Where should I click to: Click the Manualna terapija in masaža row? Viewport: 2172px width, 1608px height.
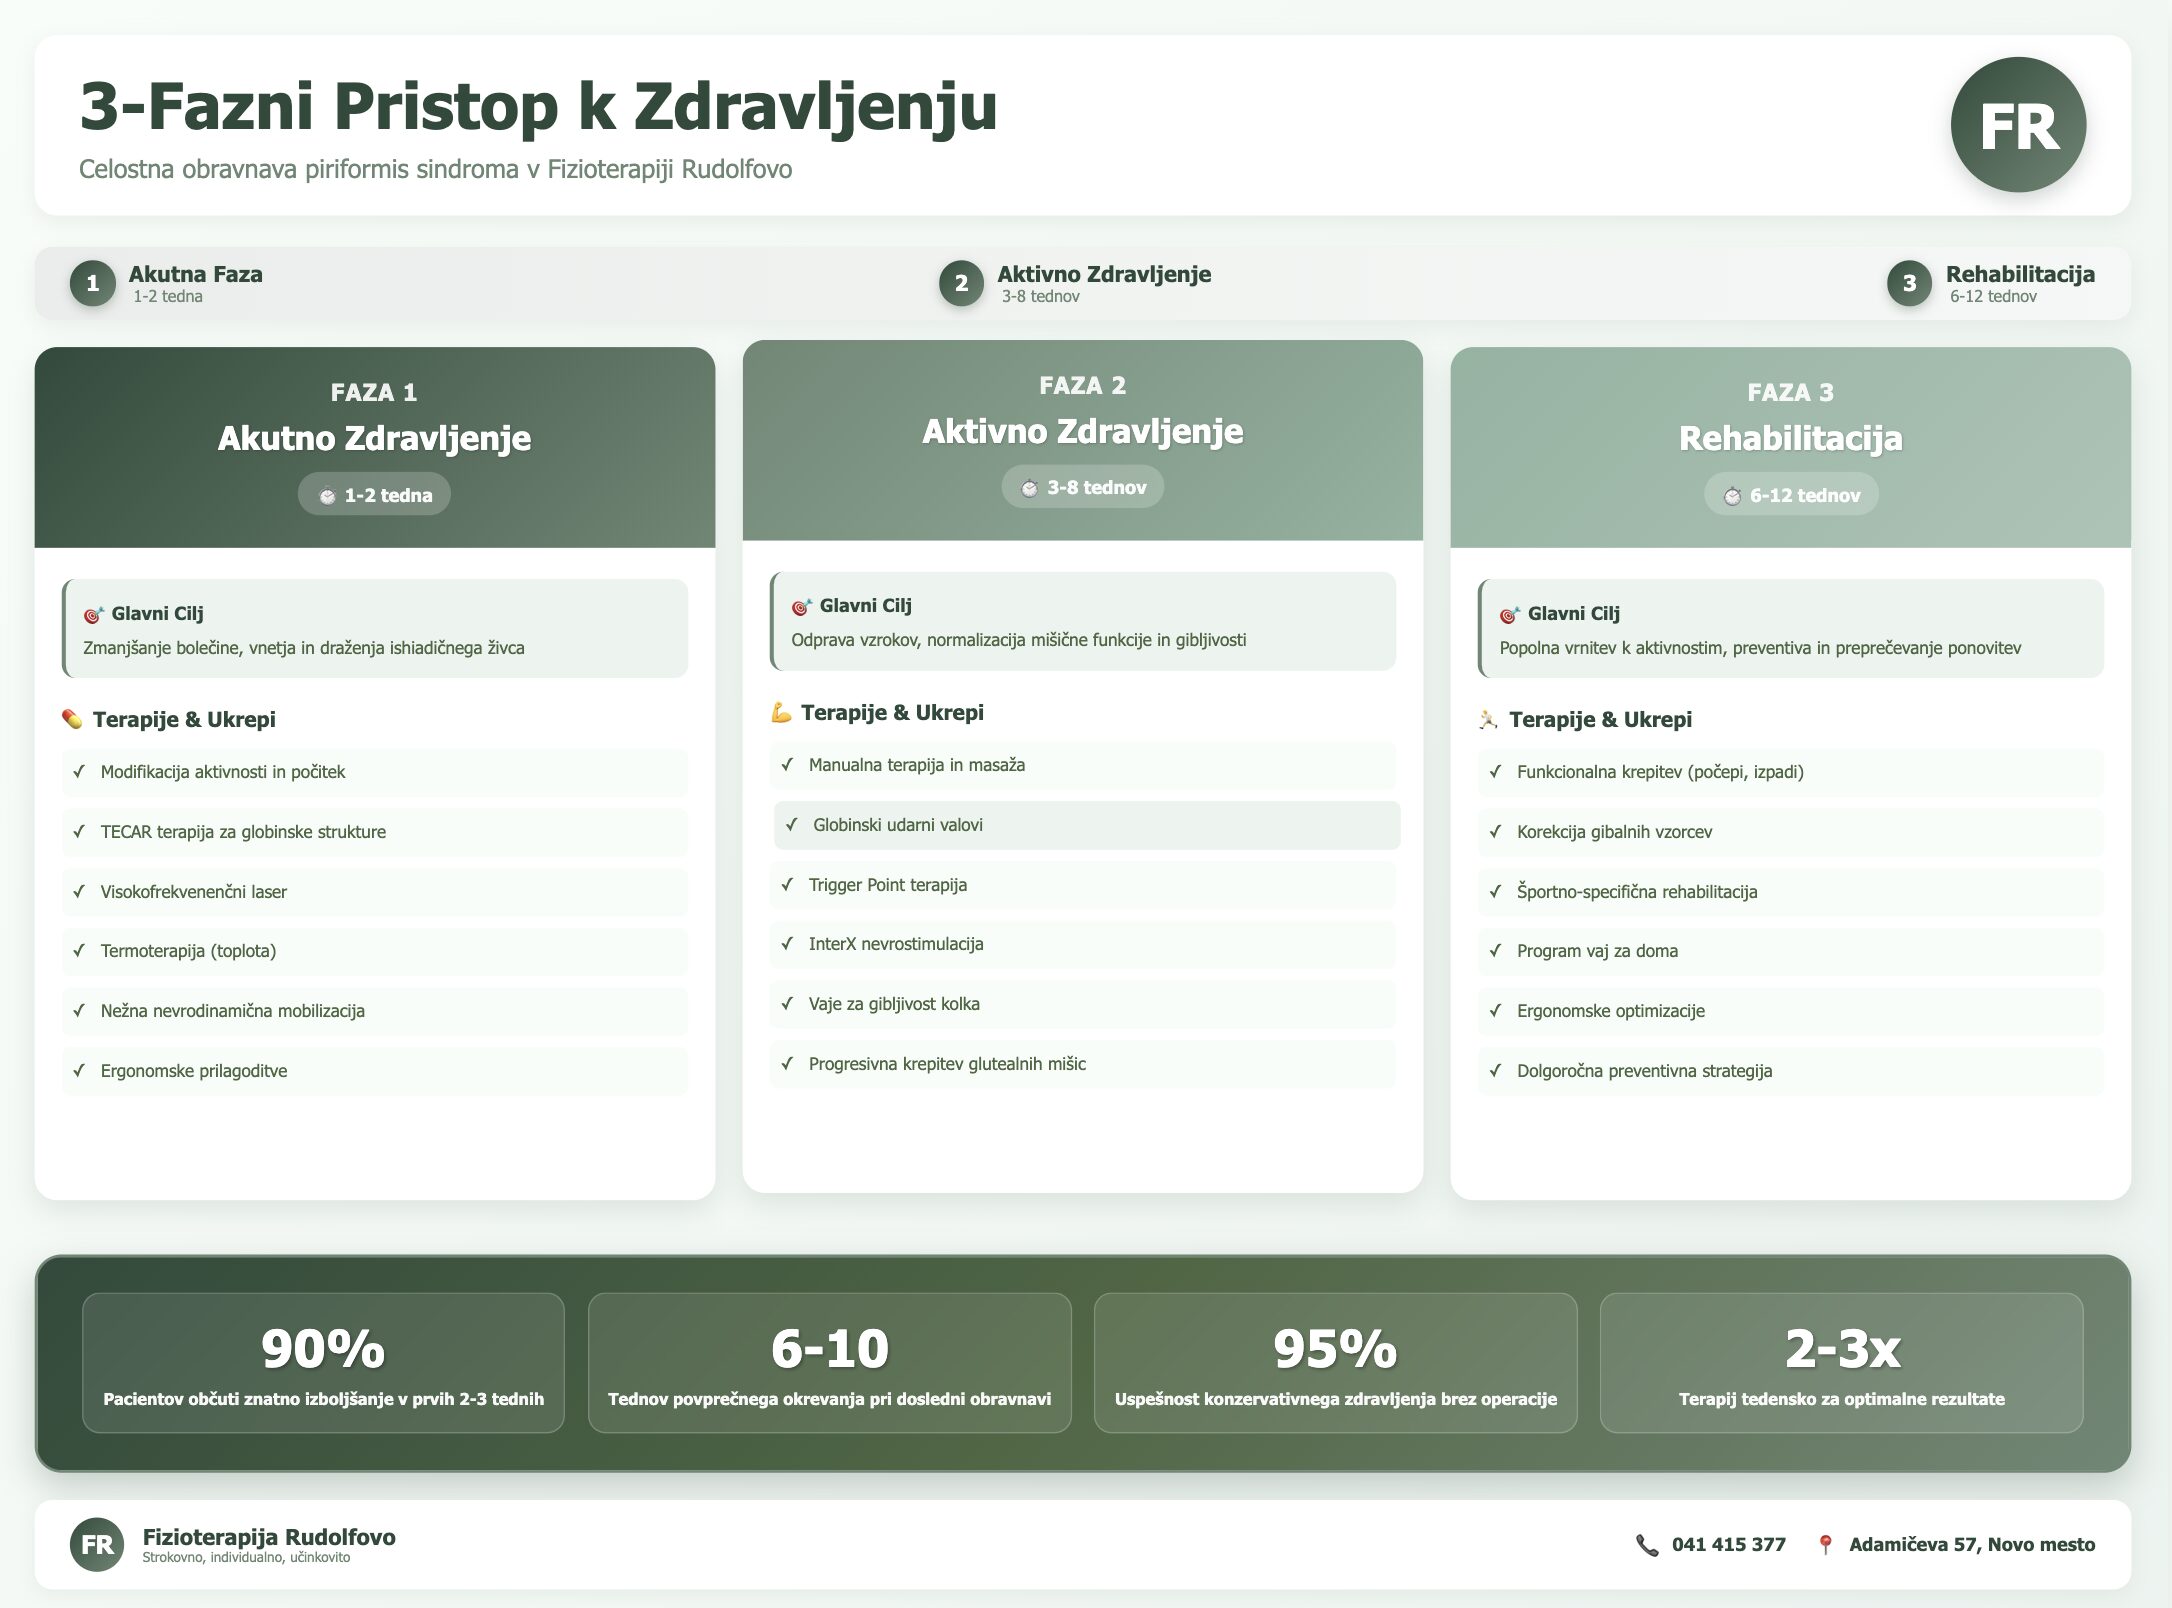tap(1083, 765)
